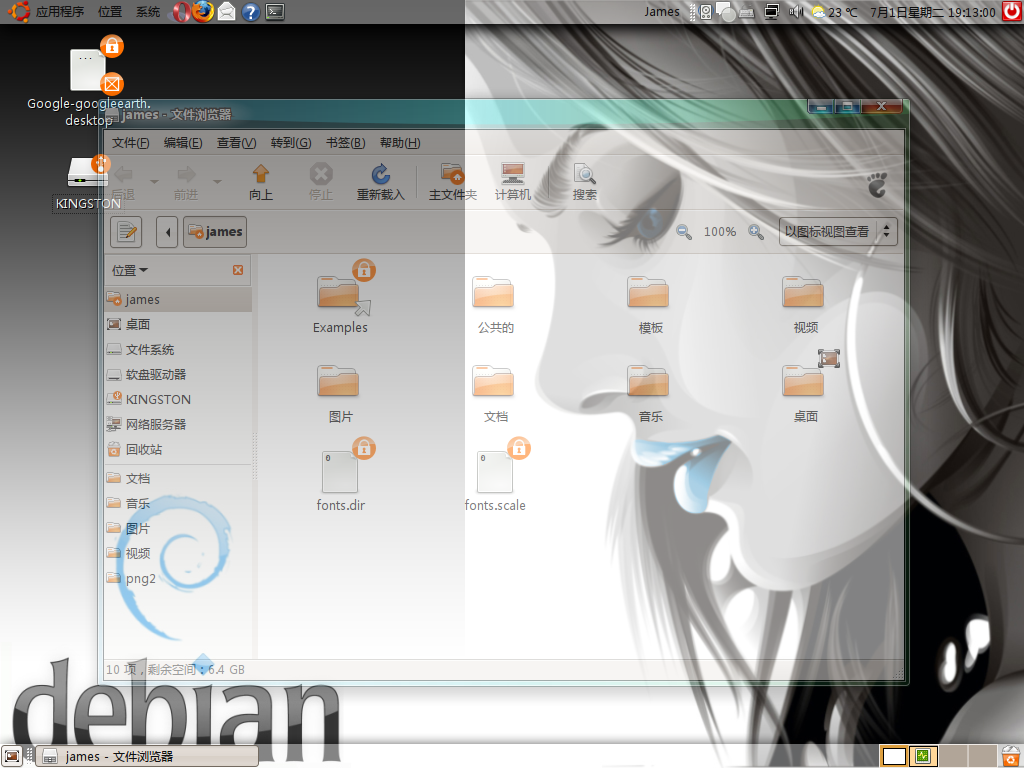The width and height of the screenshot is (1024, 768).
Task: Open the help launcher icon in top panel
Action: coord(251,12)
